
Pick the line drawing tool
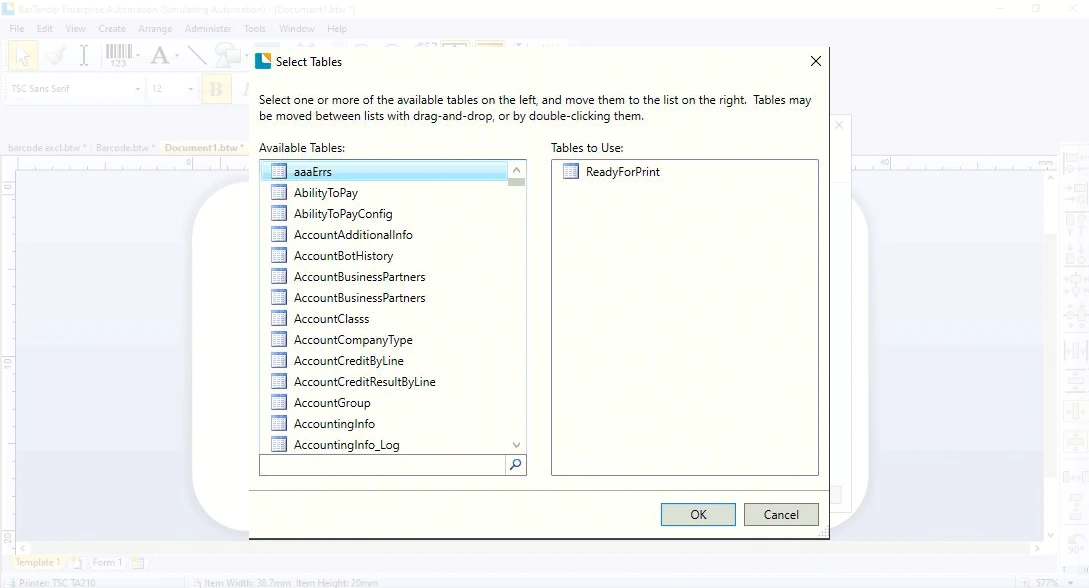tap(197, 55)
